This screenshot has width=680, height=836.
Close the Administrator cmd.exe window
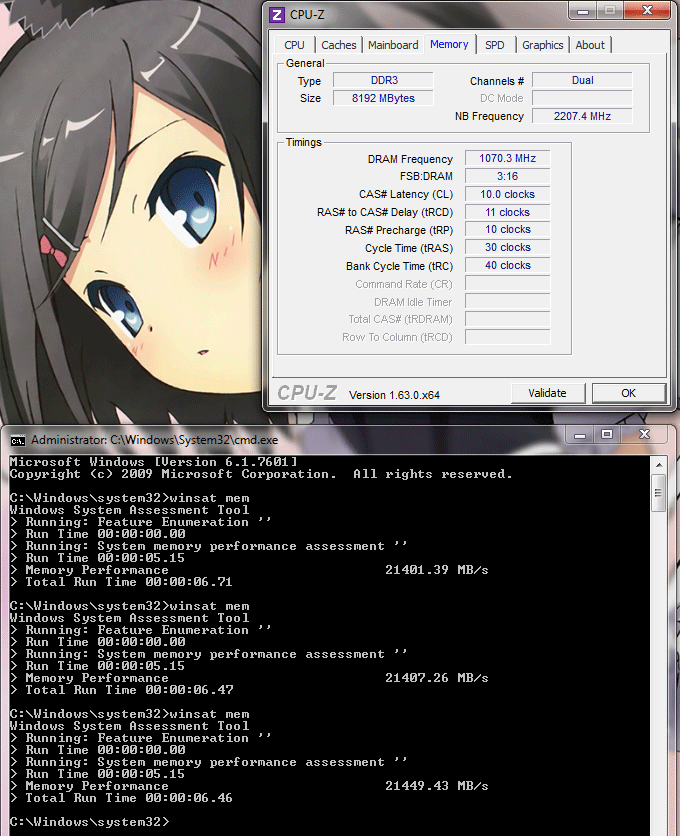click(644, 435)
